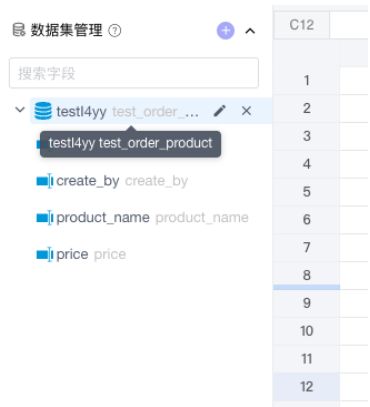370x407 pixels.
Task: Select row 5 header
Action: [x=306, y=192]
